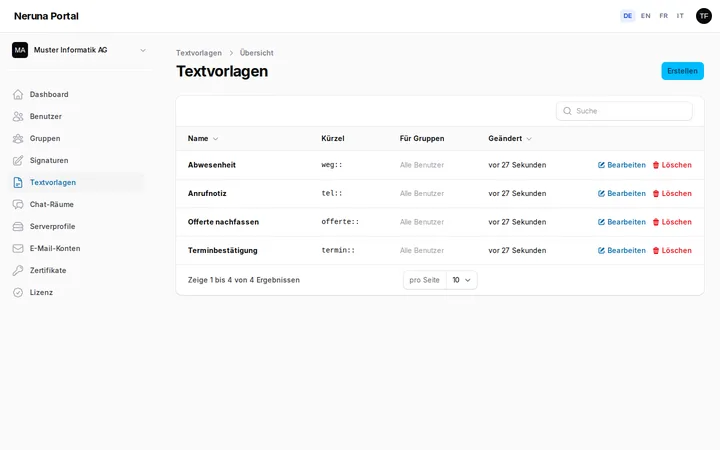Viewport: 720px width, 450px height.
Task: Click the MA organization avatar
Action: click(20, 50)
